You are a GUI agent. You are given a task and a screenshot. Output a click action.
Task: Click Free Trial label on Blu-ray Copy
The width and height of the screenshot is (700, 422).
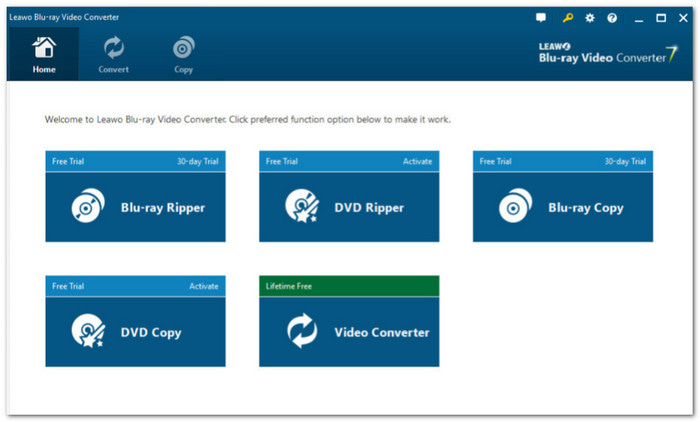click(496, 161)
